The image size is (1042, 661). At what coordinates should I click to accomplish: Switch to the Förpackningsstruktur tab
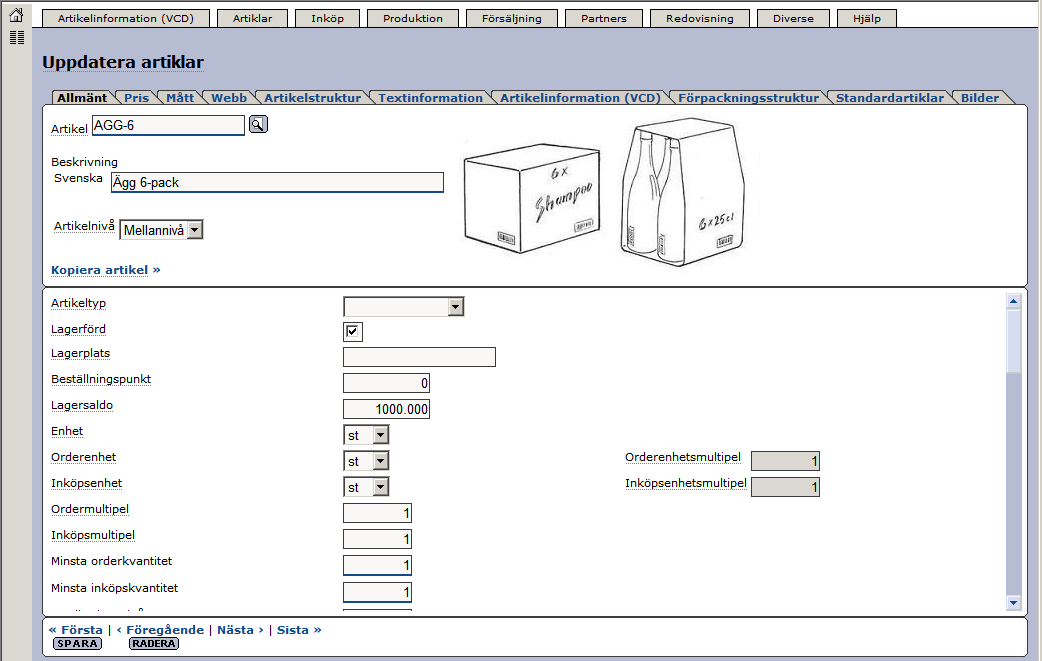tap(748, 98)
